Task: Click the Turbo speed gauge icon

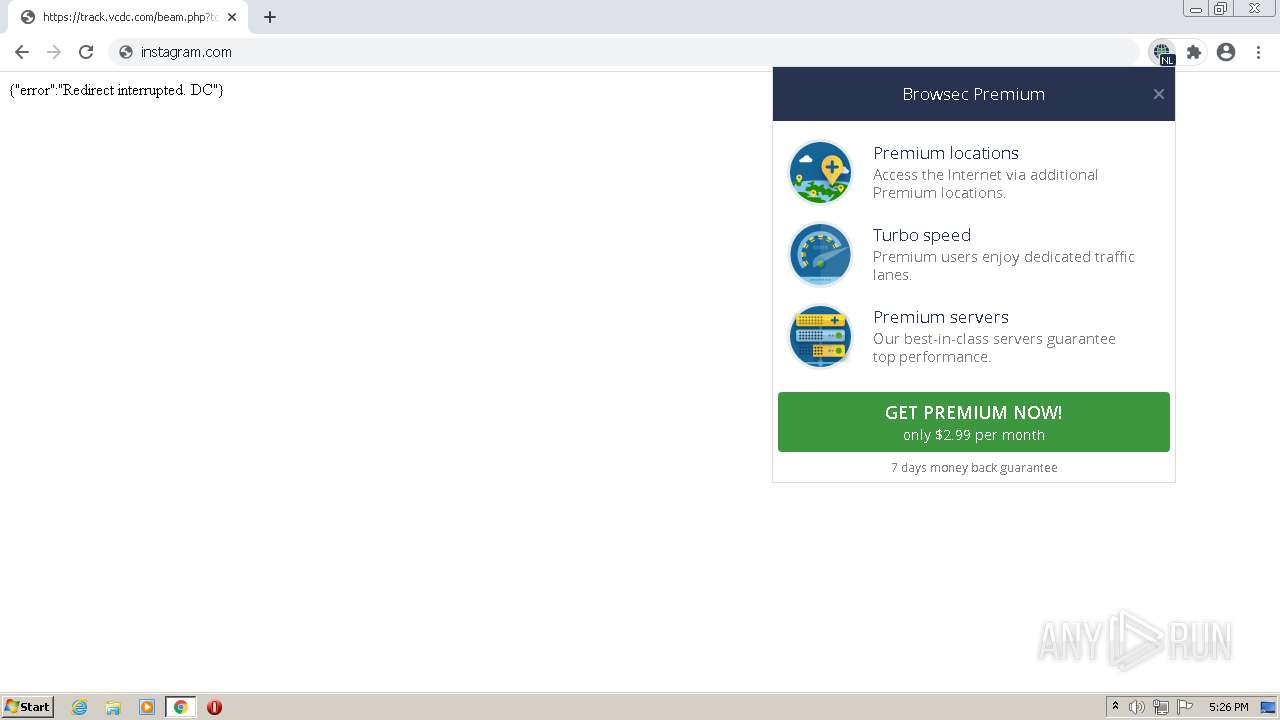Action: coord(820,255)
